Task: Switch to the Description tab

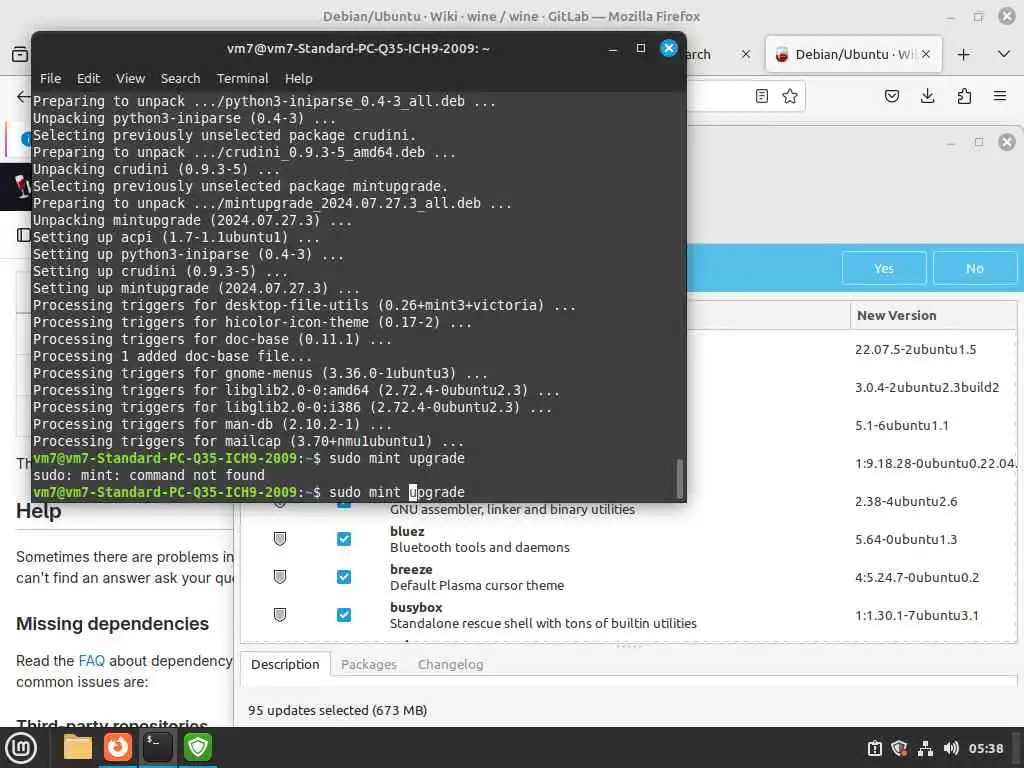Action: (285, 664)
